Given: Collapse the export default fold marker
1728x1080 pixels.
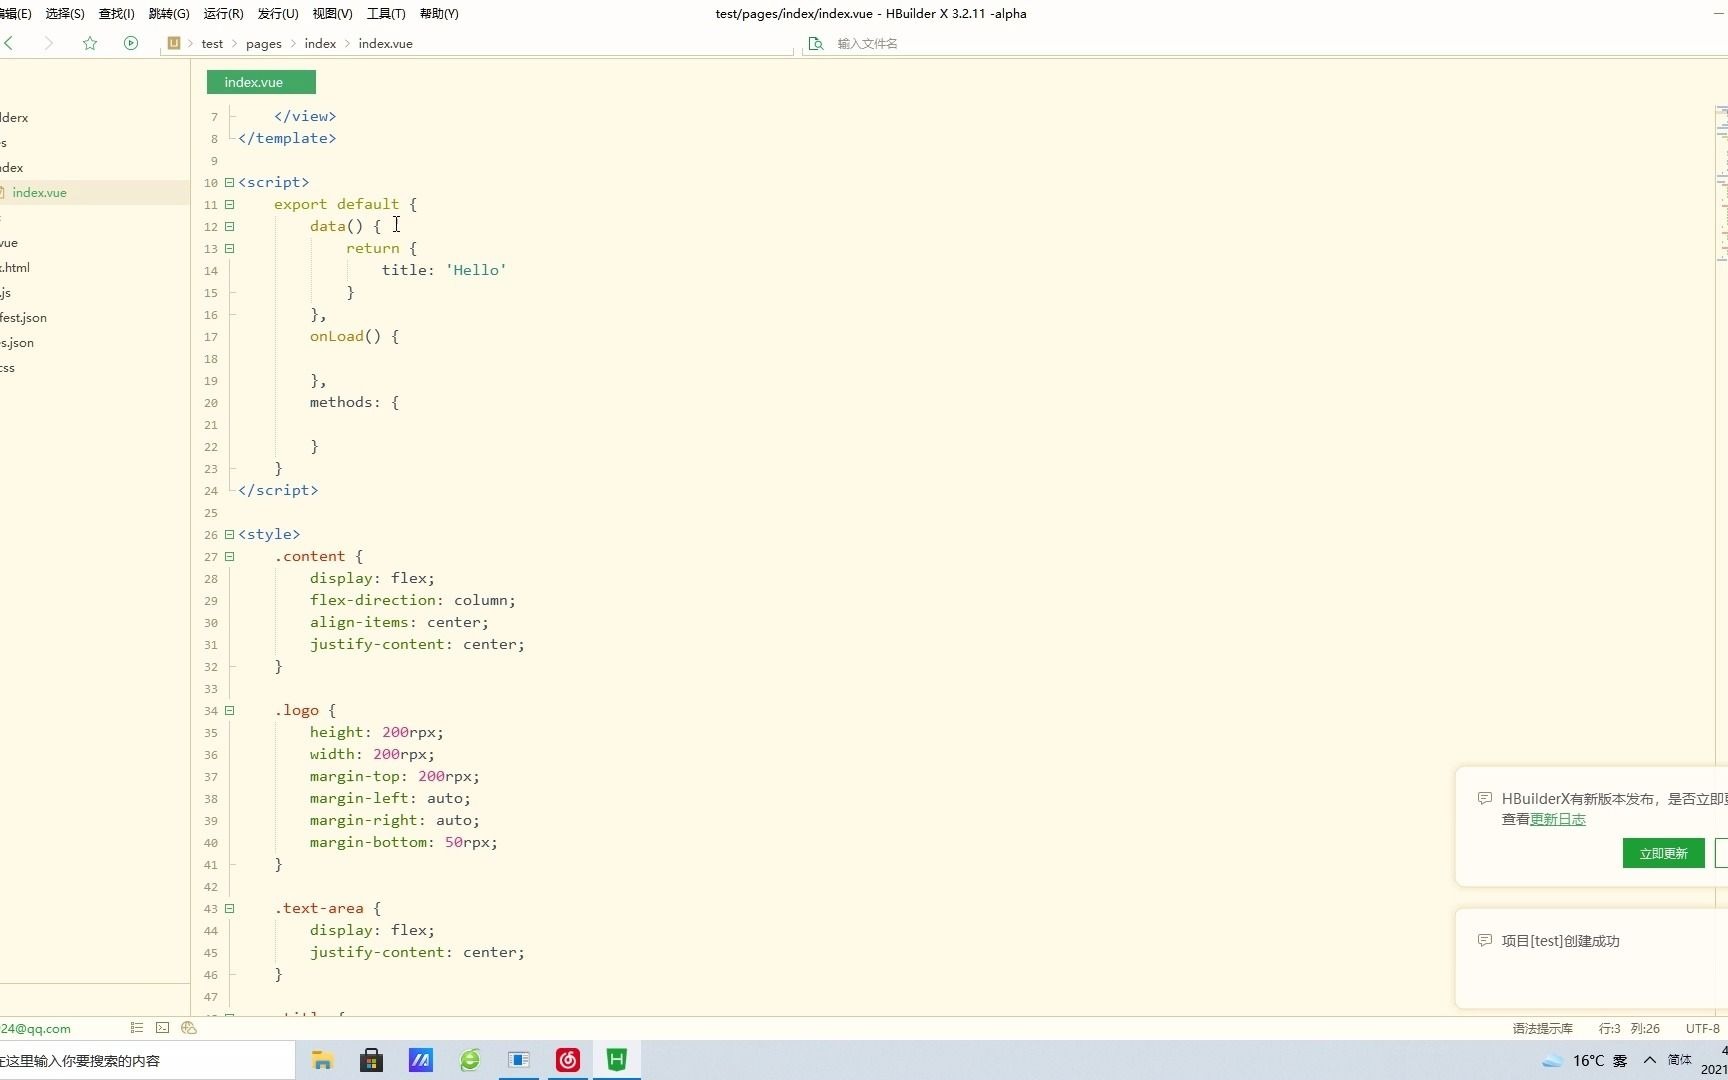Looking at the screenshot, I should [x=229, y=204].
